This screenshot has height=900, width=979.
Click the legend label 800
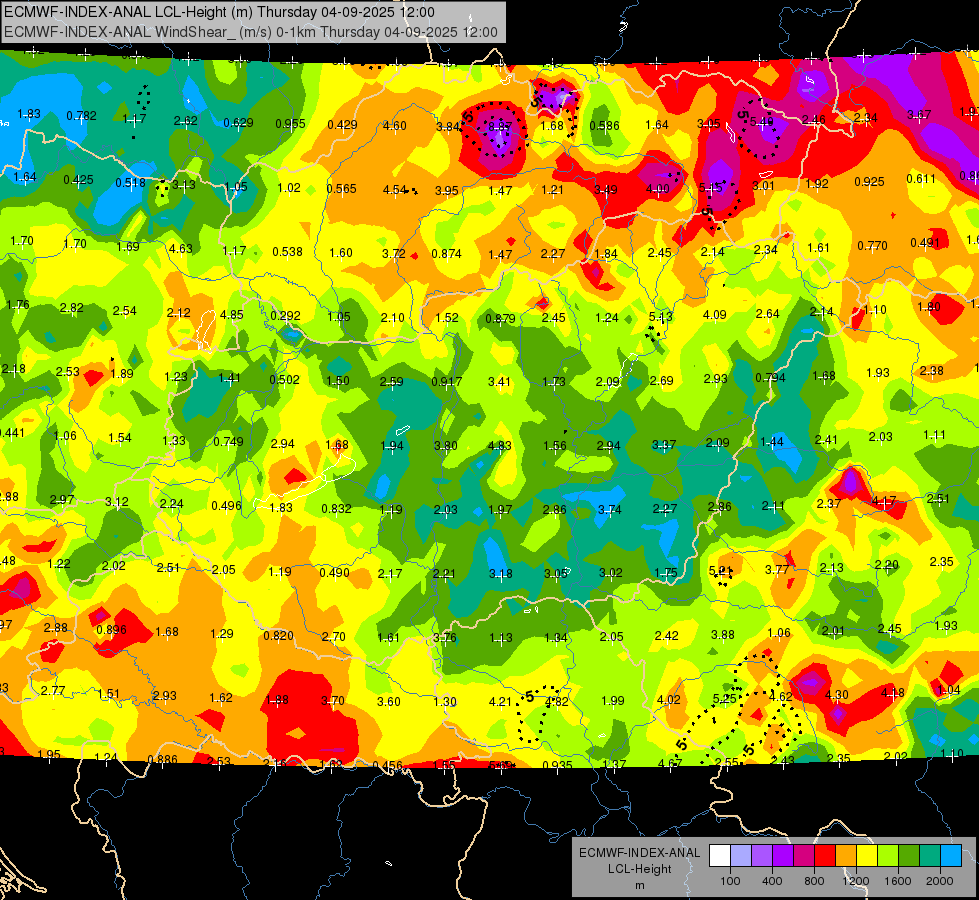coord(814,881)
